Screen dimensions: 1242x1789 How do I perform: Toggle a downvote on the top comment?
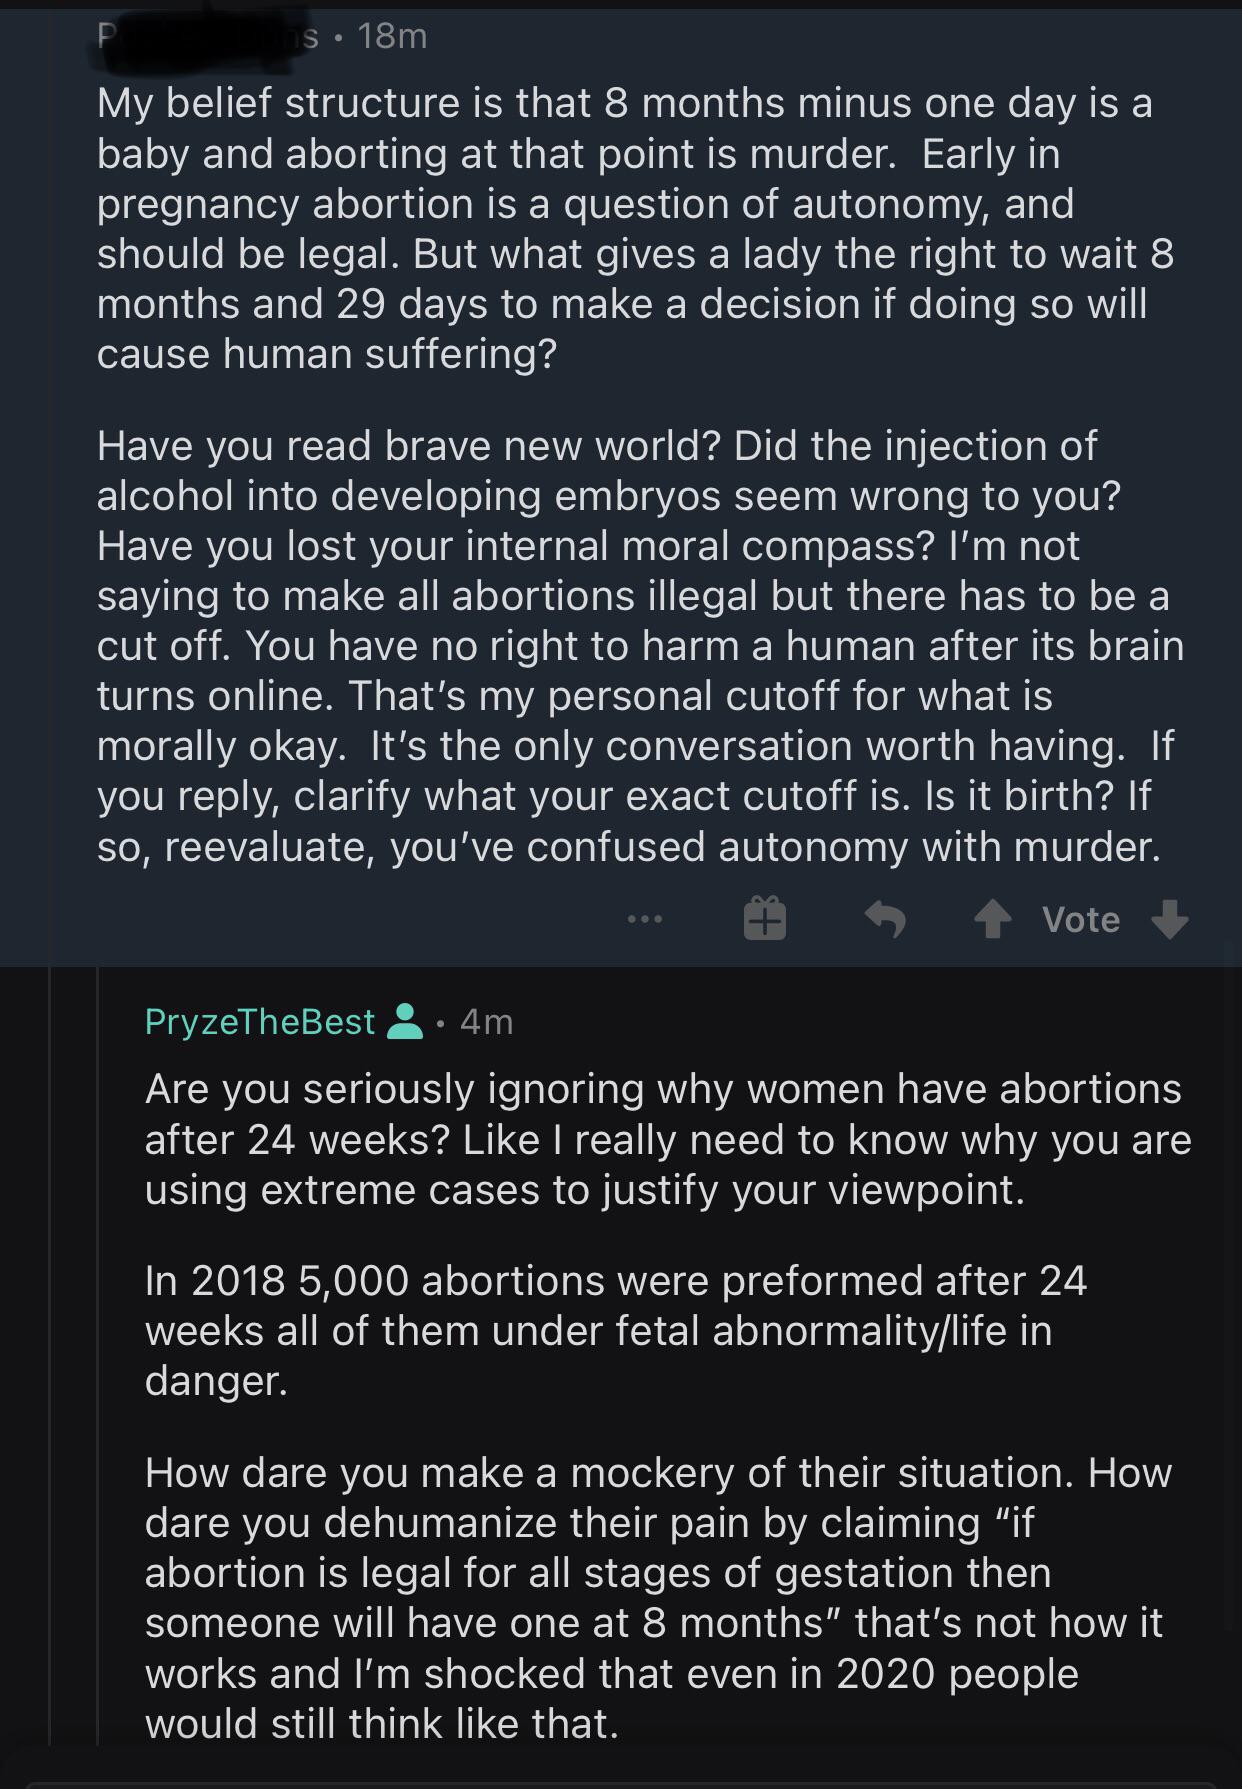(x=1168, y=921)
